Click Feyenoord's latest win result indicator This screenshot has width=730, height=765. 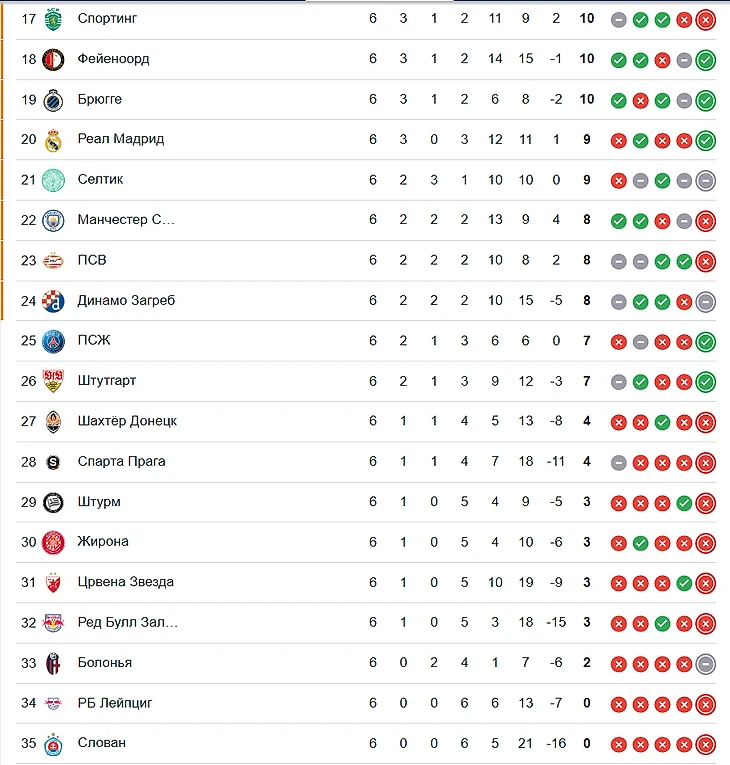[706, 60]
